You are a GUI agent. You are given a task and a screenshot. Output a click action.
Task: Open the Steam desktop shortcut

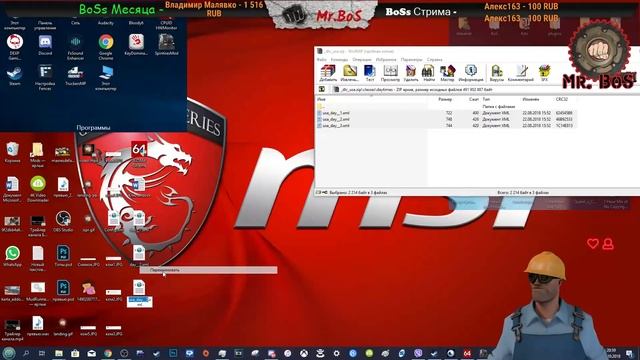15,76
